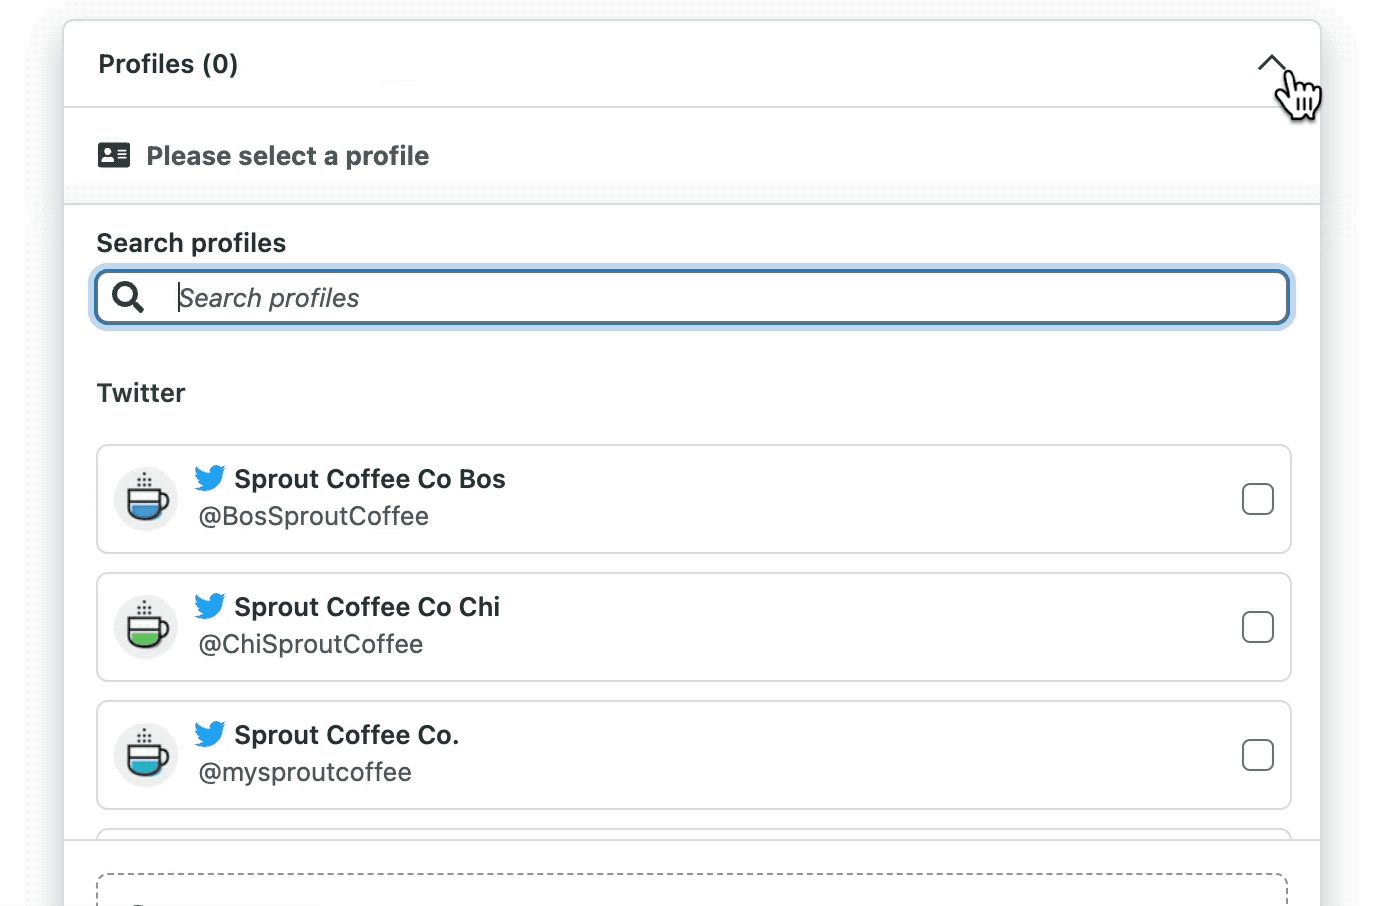1384x906 pixels.
Task: Click the @mysproutcoffee handle text
Action: tap(305, 772)
